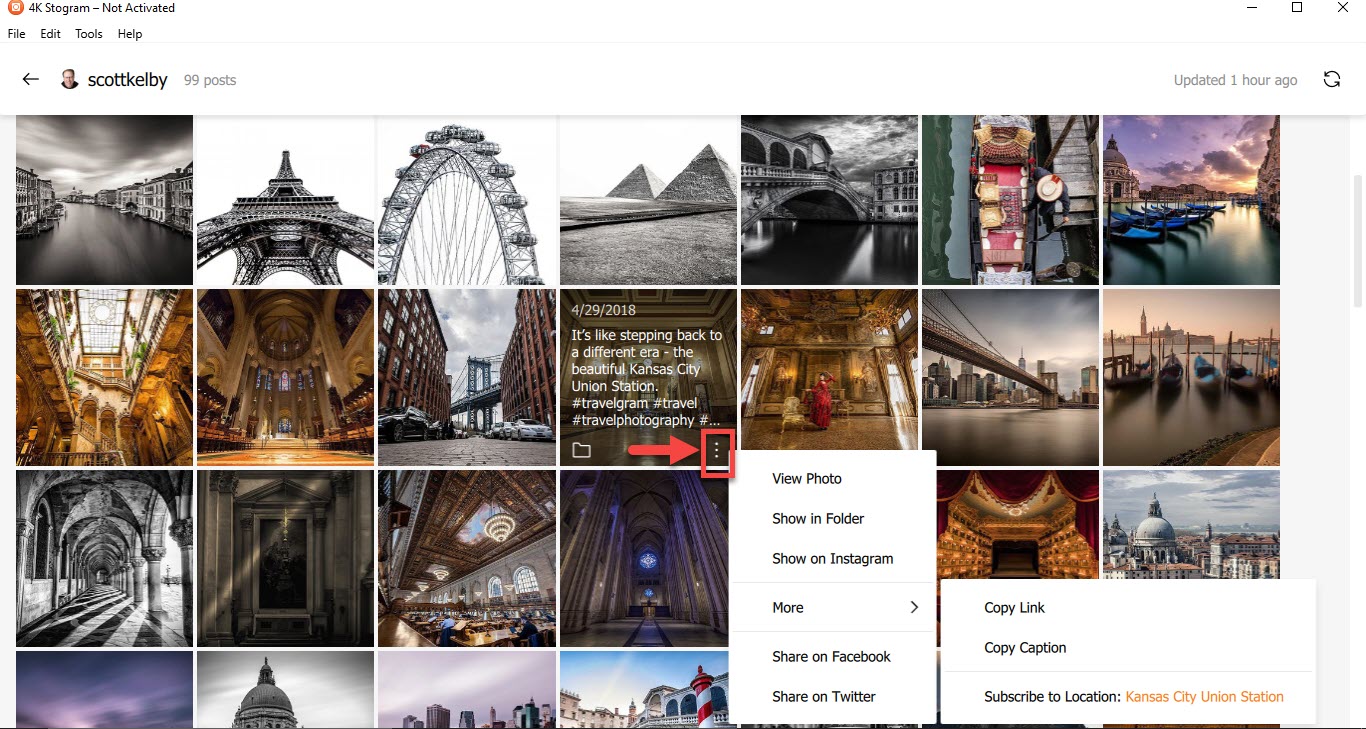Open the Eiffel Tower photo thumbnail
This screenshot has width=1366, height=729.
tap(285, 200)
